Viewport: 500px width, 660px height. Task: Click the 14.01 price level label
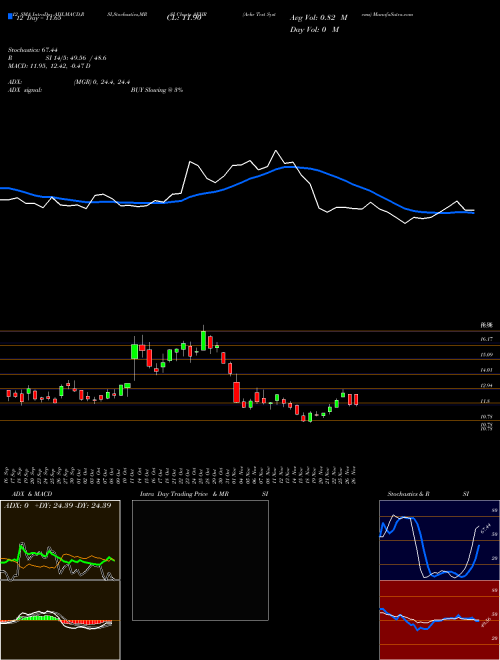(x=487, y=370)
